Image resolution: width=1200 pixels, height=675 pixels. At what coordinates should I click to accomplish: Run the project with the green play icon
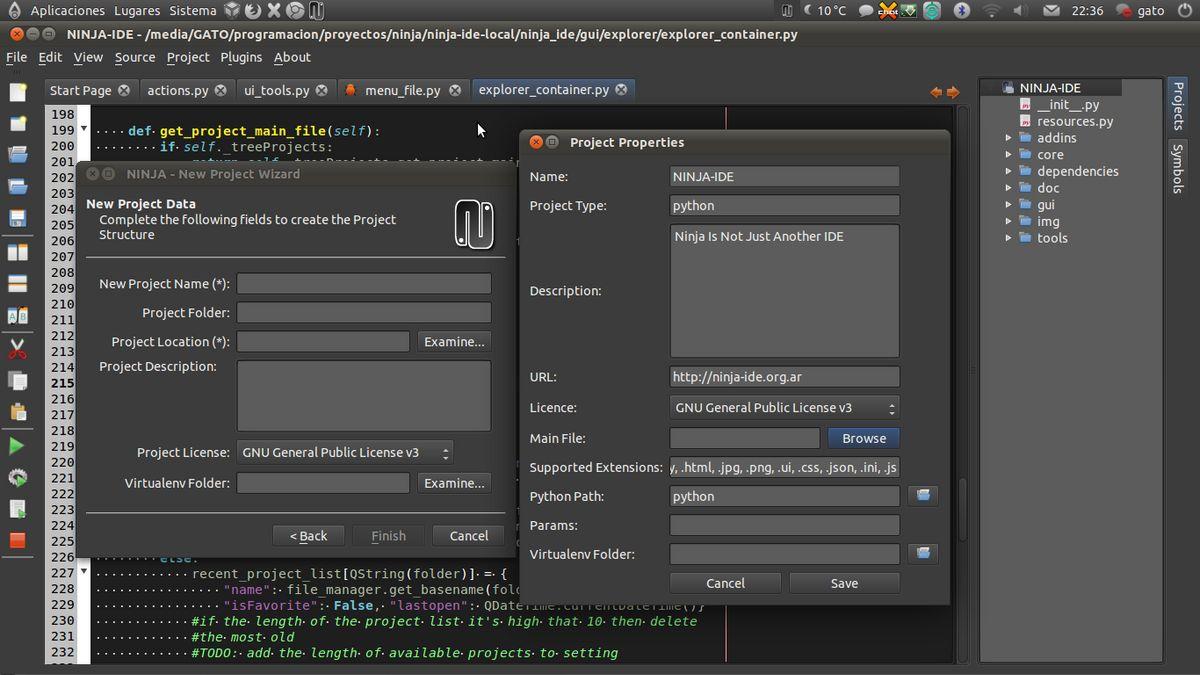tap(17, 446)
